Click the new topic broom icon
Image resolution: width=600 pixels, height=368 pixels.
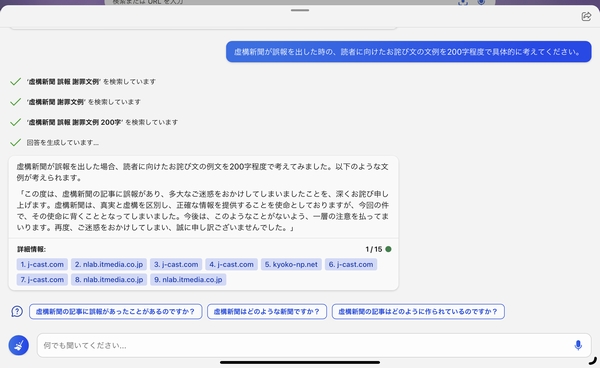pos(19,345)
